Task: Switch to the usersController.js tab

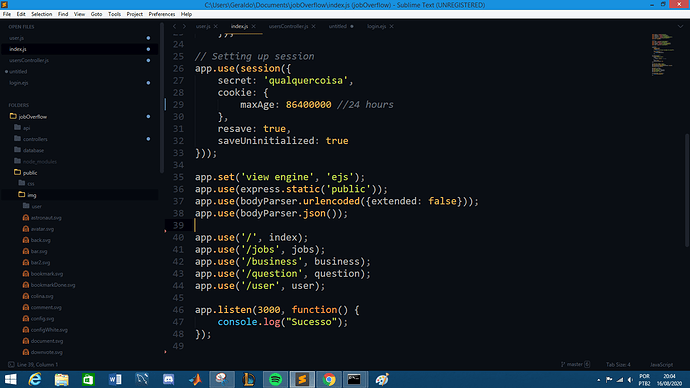Action: click(x=288, y=26)
